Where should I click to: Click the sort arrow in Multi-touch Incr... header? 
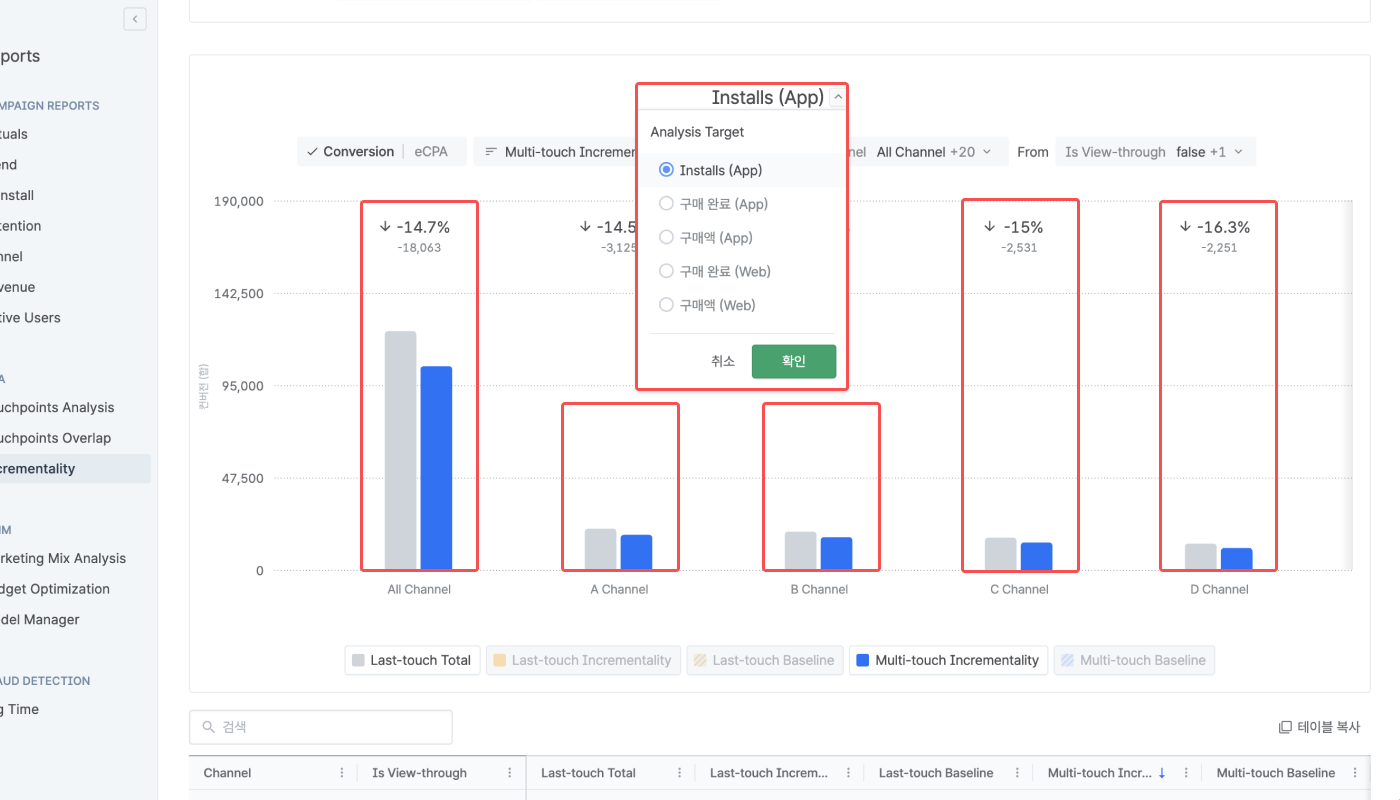click(x=1162, y=773)
